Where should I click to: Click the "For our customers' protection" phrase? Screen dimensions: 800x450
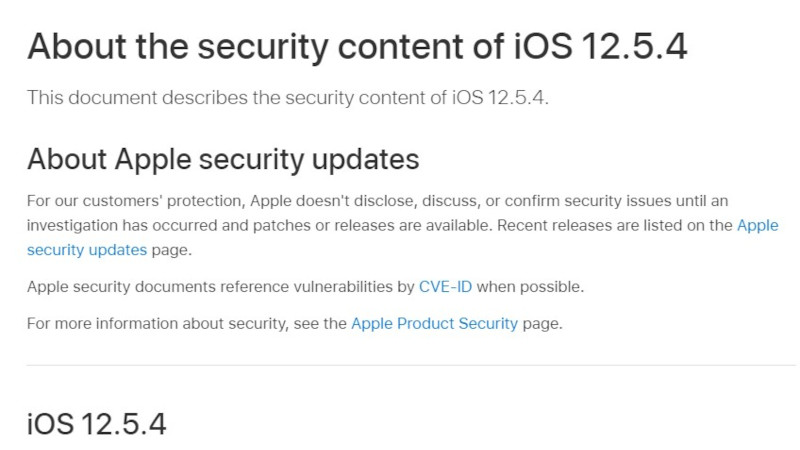(129, 201)
